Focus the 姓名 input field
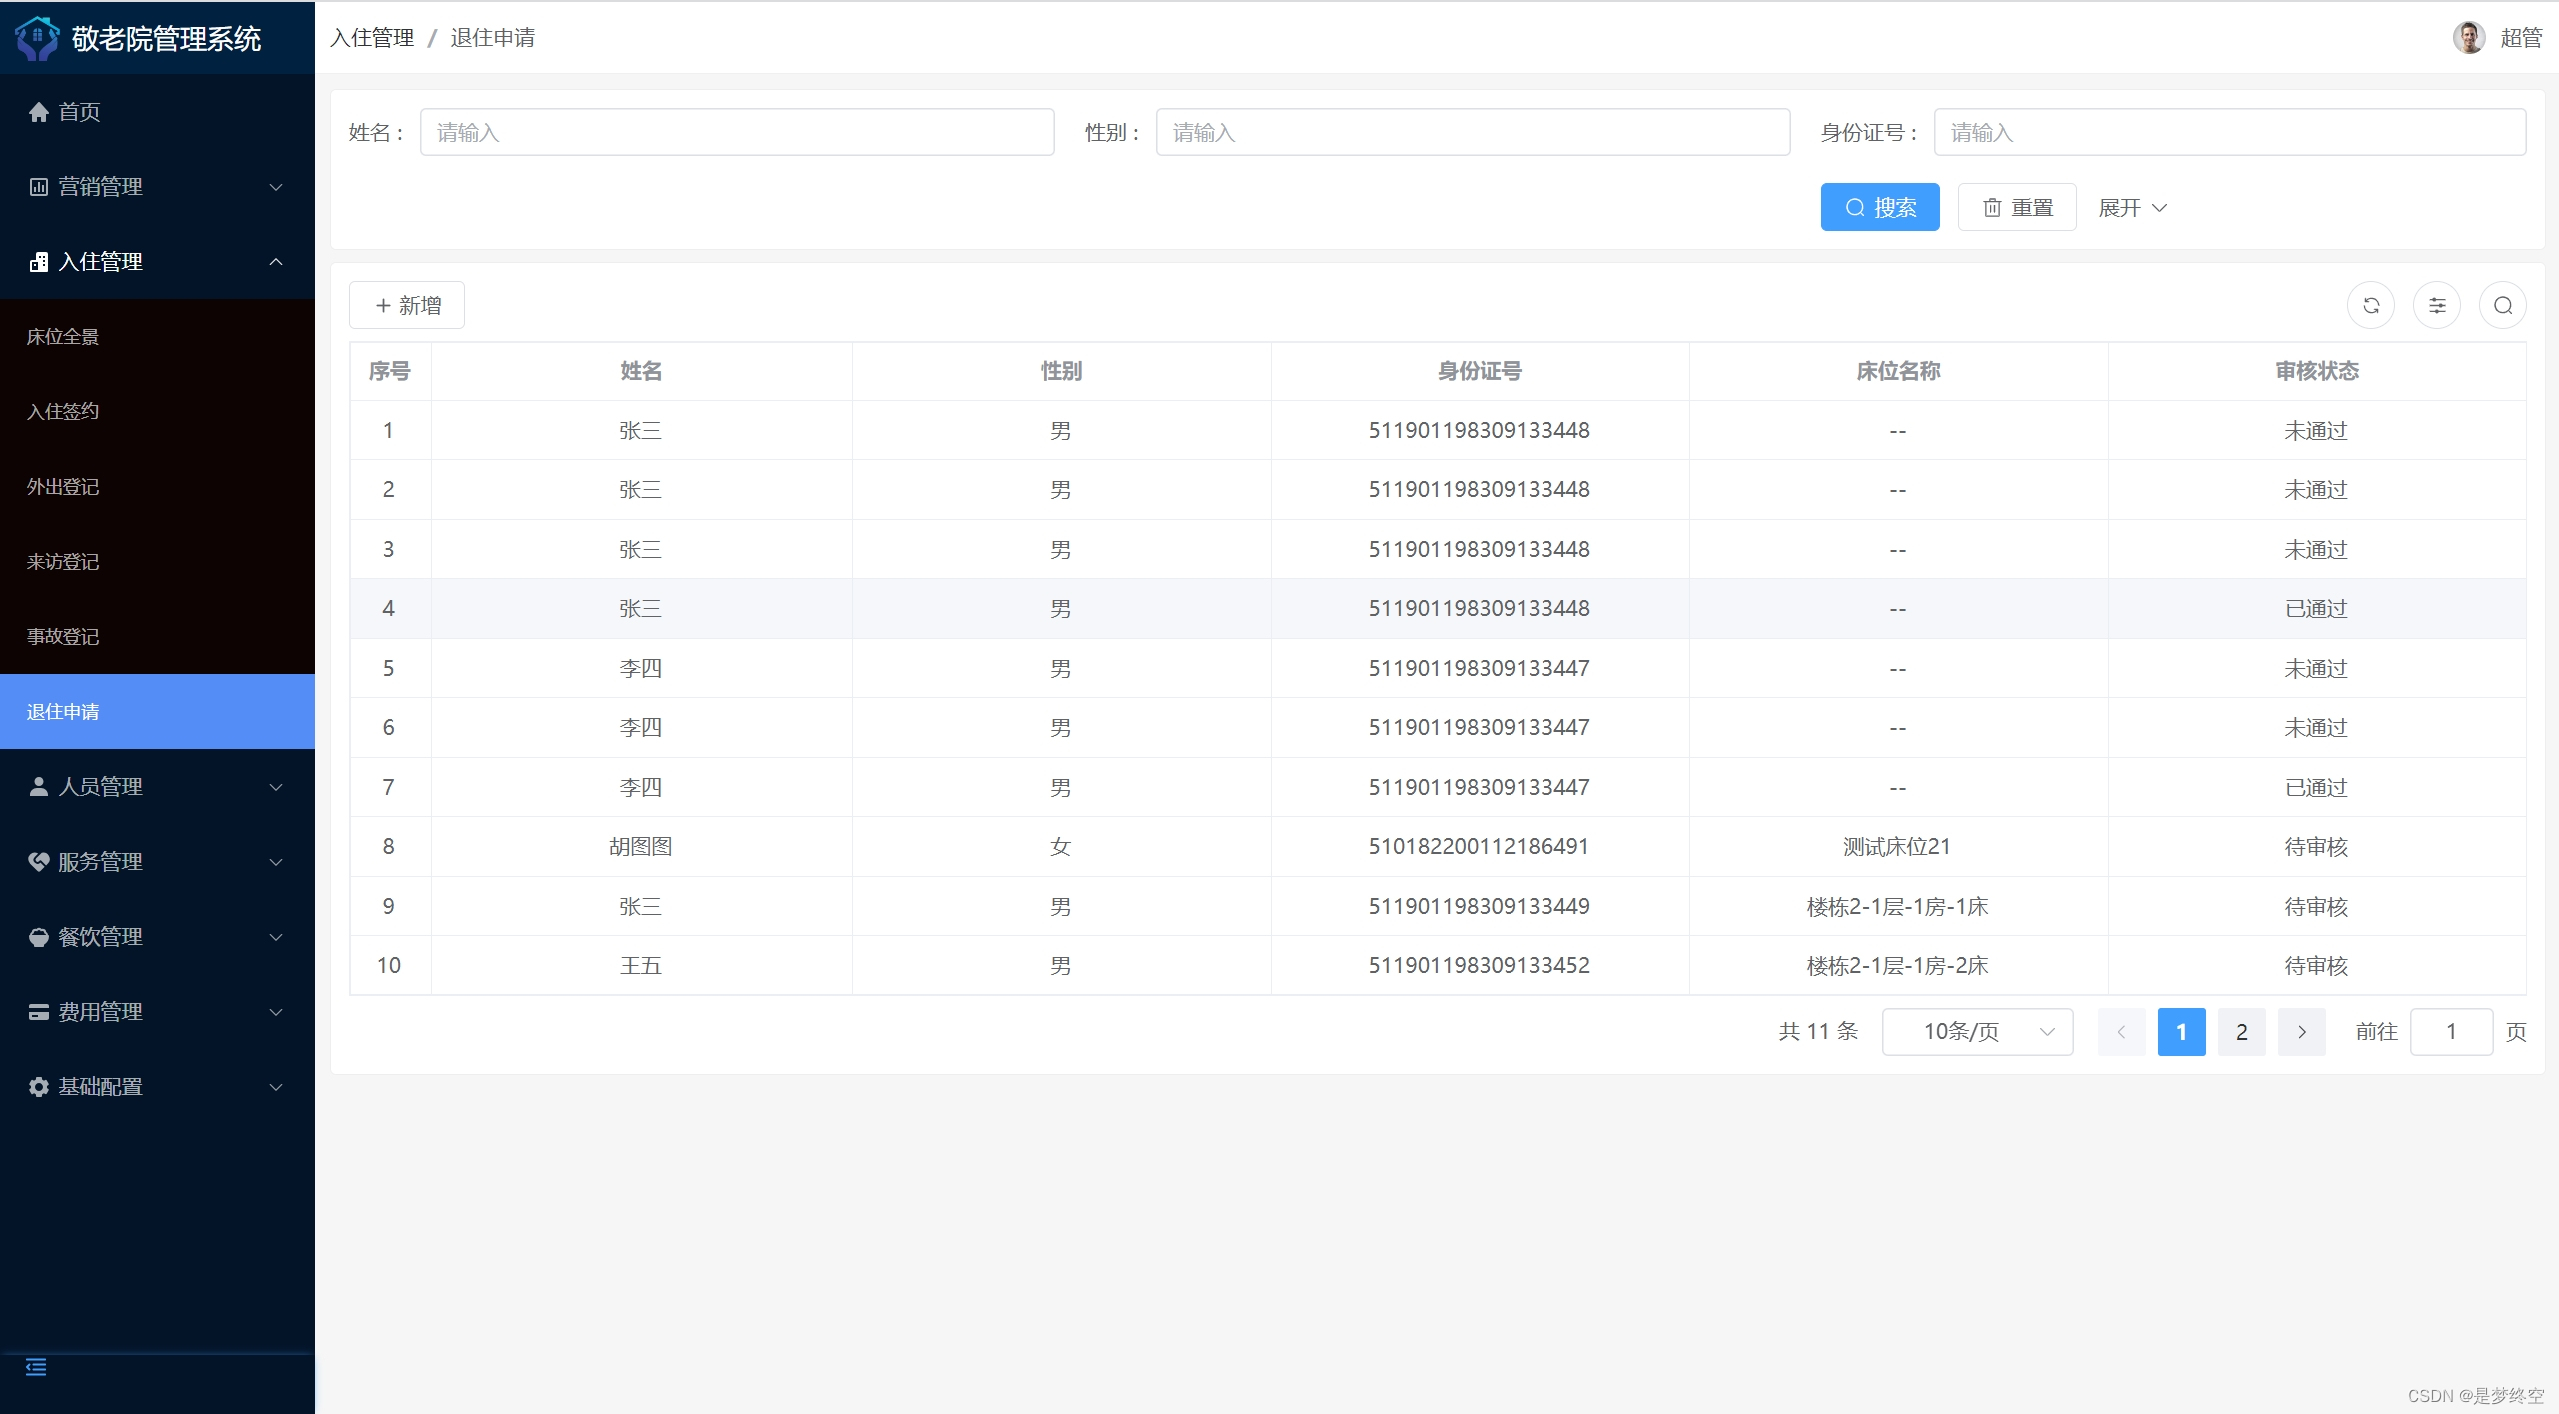The height and width of the screenshot is (1414, 2559). tap(737, 133)
